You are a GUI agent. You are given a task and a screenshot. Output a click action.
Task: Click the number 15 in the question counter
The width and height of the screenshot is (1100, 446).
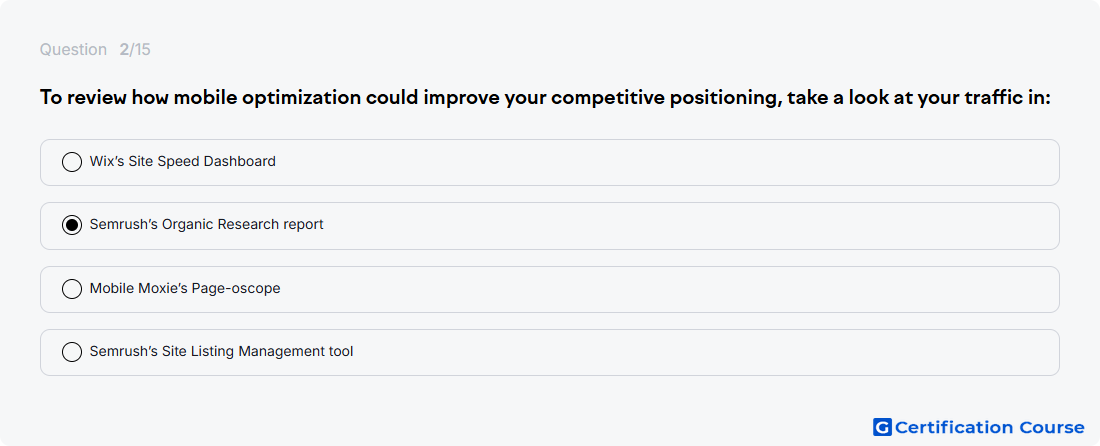[143, 50]
